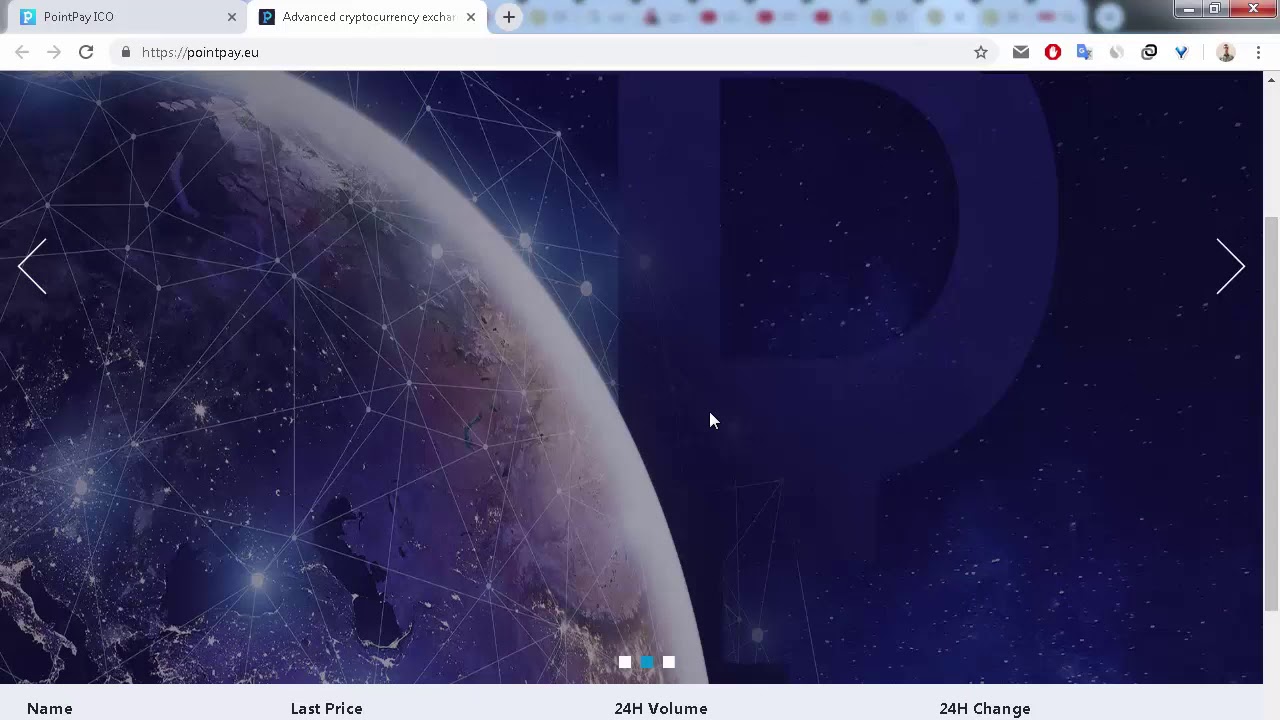Click the browser back arrow

tap(22, 52)
